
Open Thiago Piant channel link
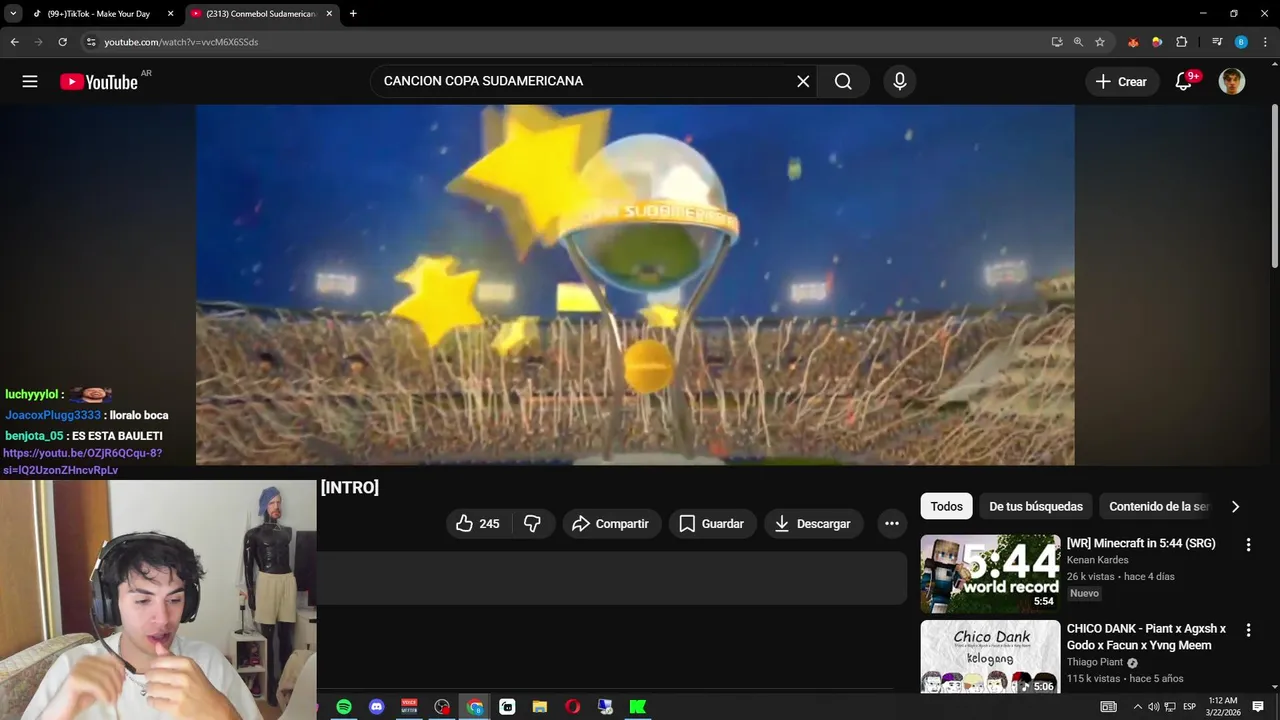pyautogui.click(x=1095, y=662)
